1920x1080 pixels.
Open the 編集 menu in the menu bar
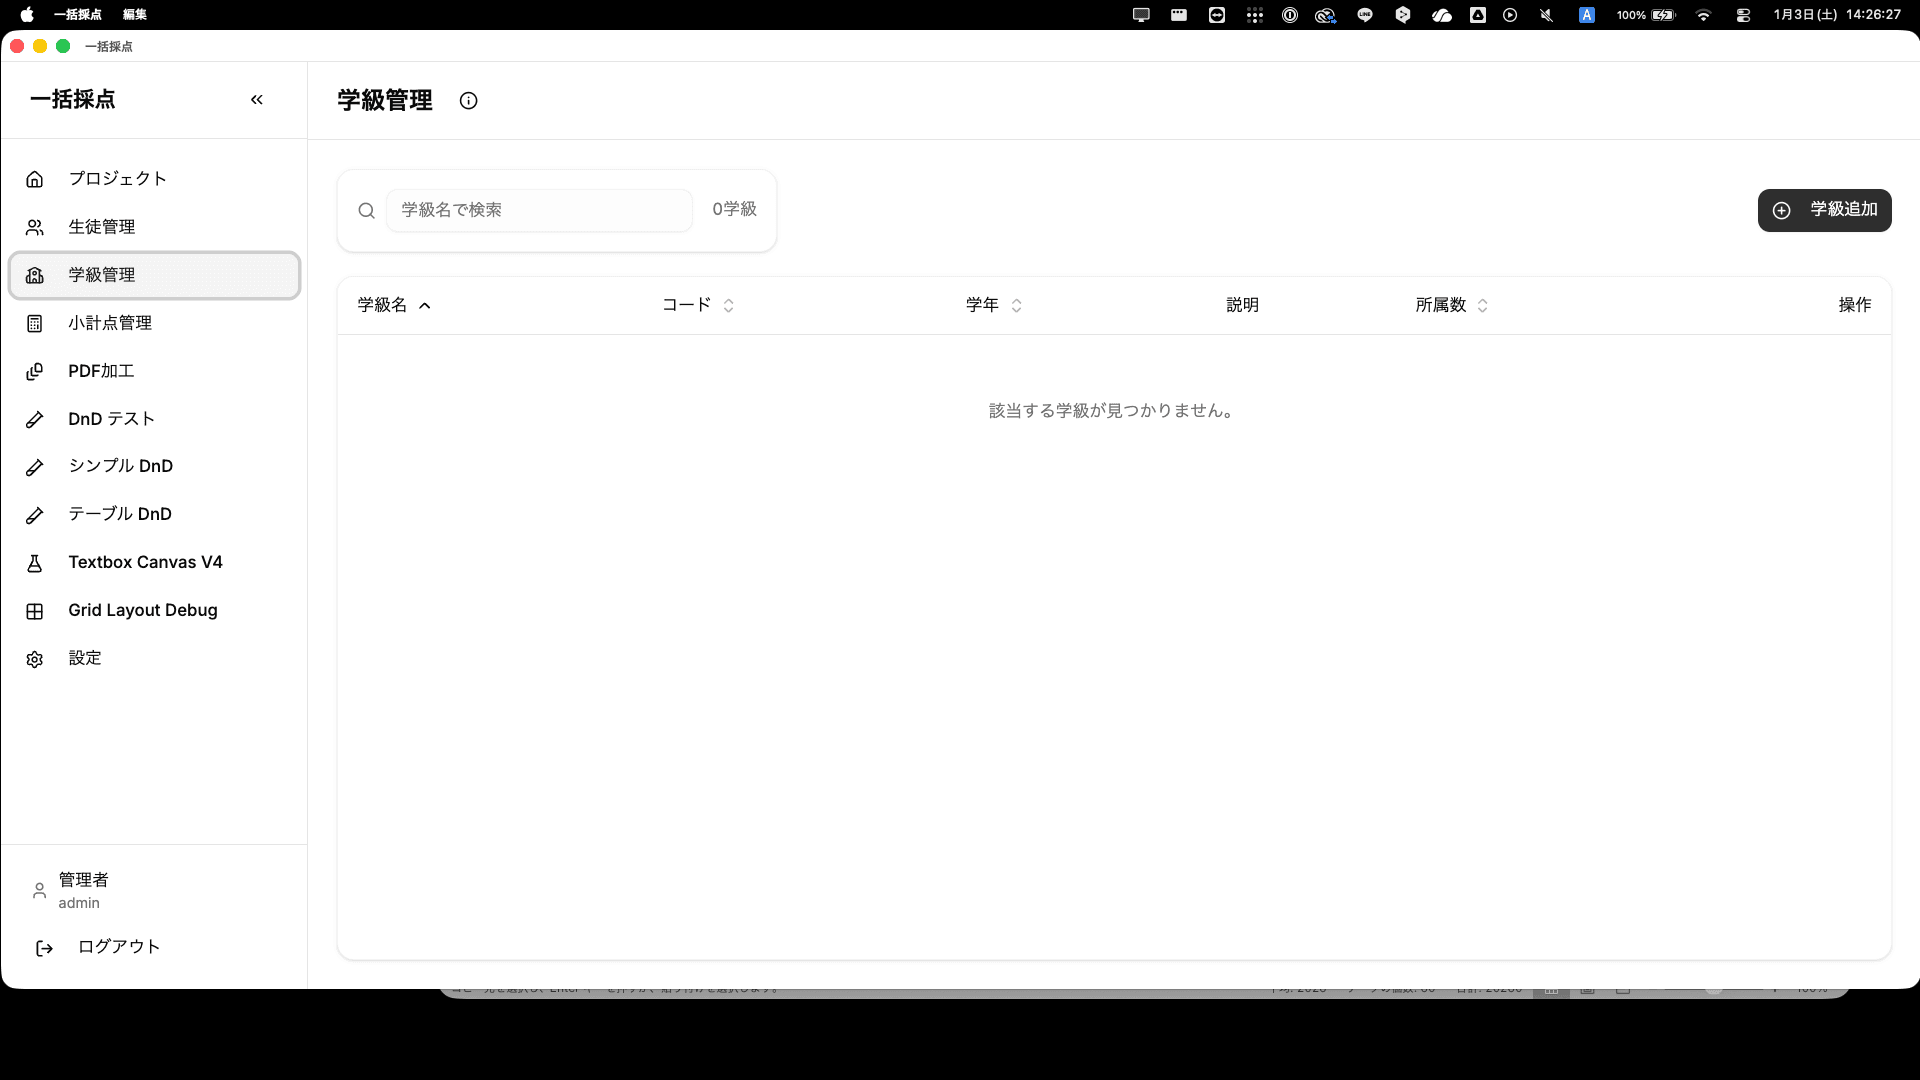click(x=133, y=15)
